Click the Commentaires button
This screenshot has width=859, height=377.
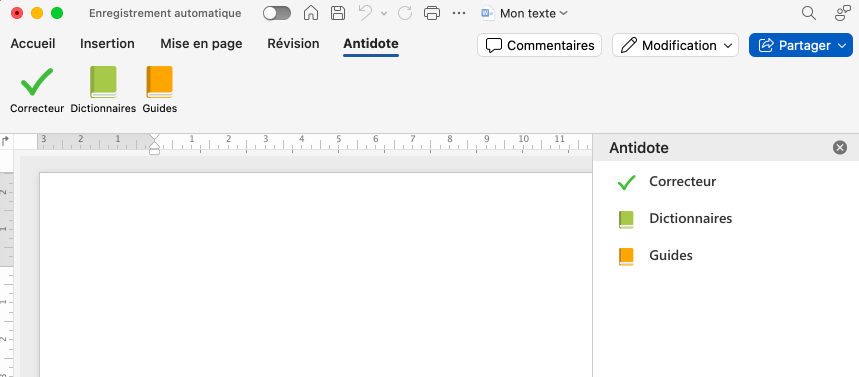[540, 45]
